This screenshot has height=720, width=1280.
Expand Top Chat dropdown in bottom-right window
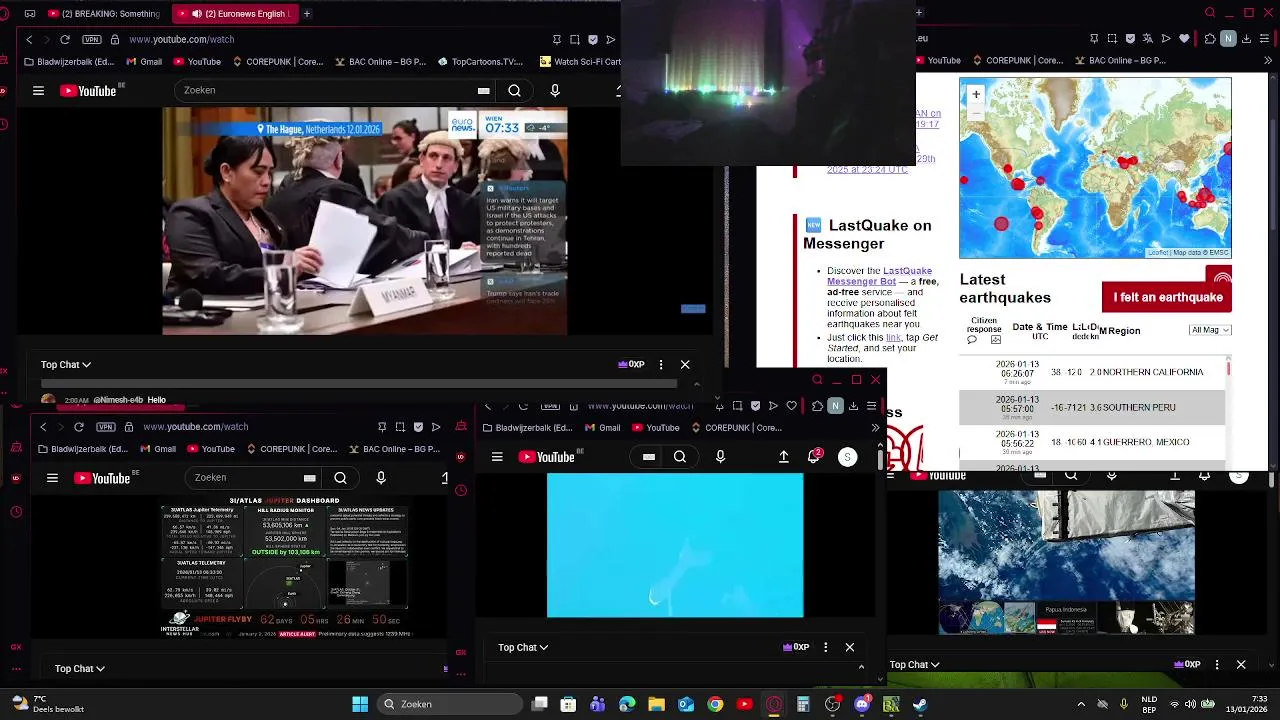(x=915, y=665)
